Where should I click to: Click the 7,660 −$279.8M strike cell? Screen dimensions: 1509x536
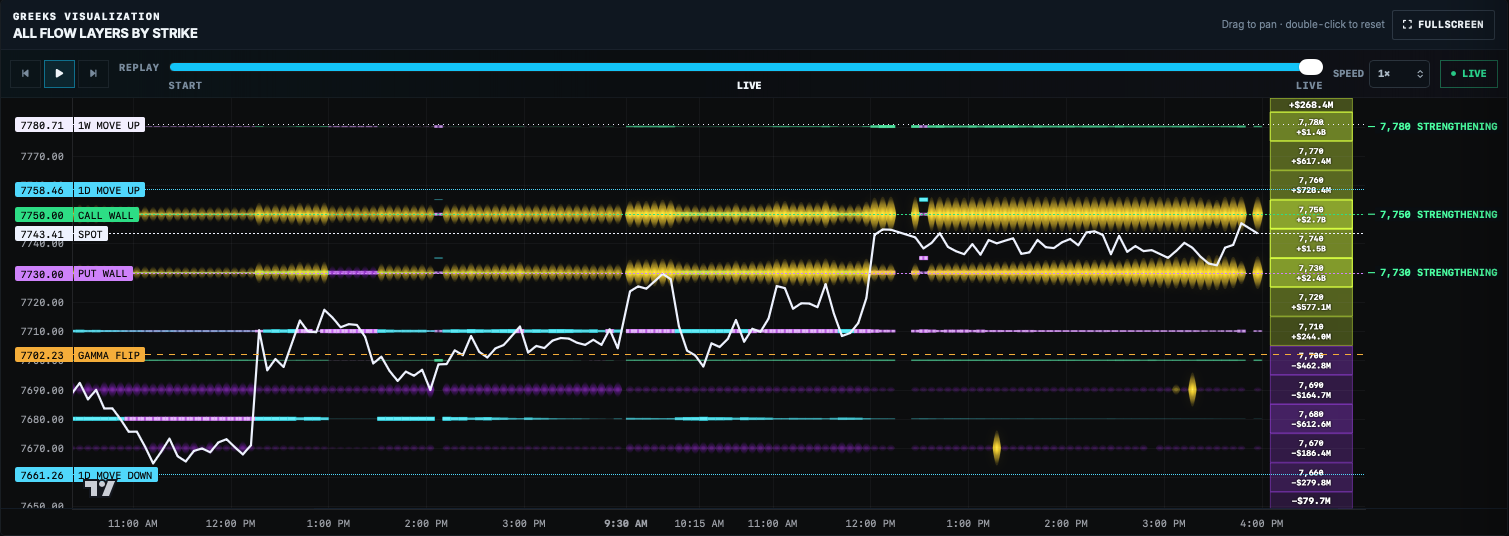coord(1311,477)
